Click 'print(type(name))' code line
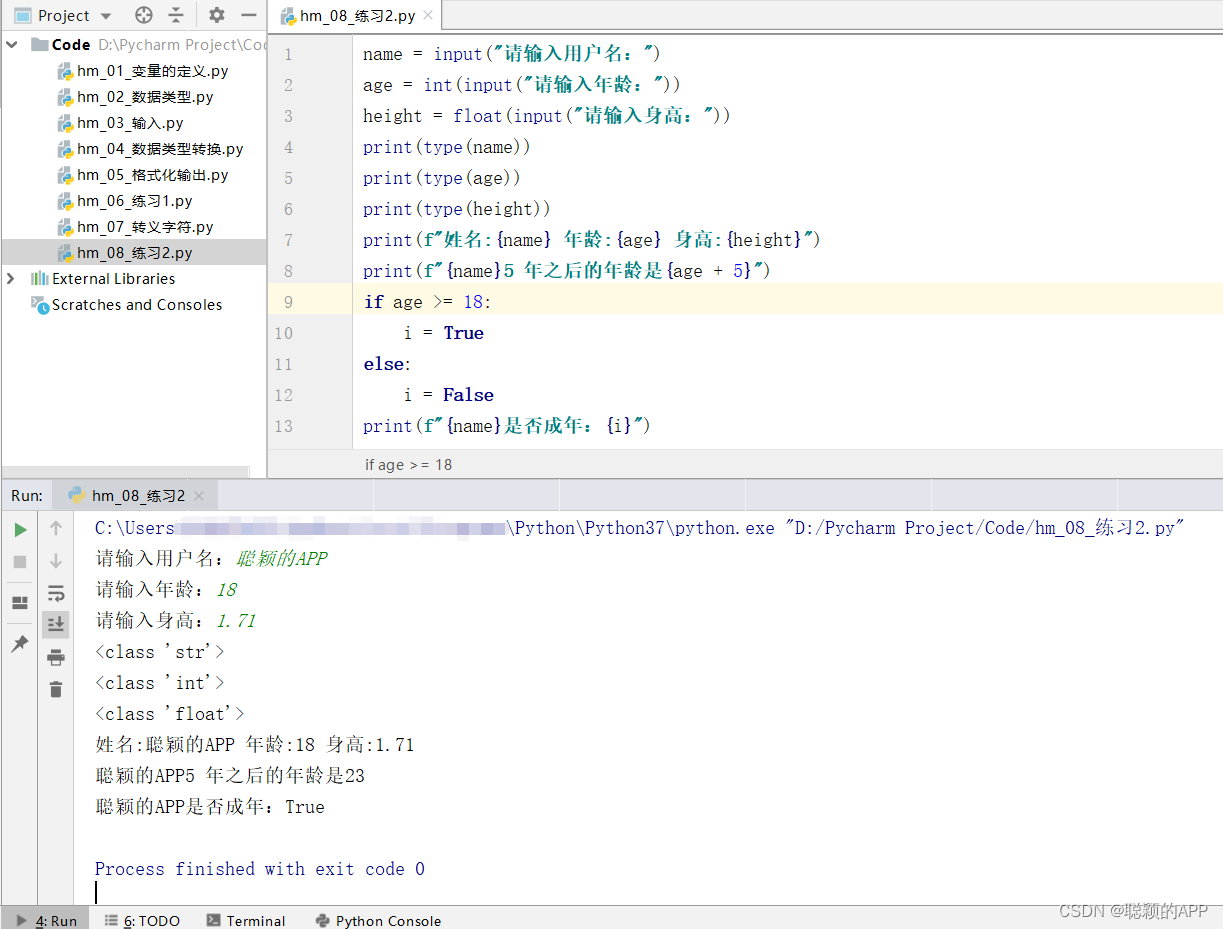The height and width of the screenshot is (929, 1223). (x=447, y=147)
